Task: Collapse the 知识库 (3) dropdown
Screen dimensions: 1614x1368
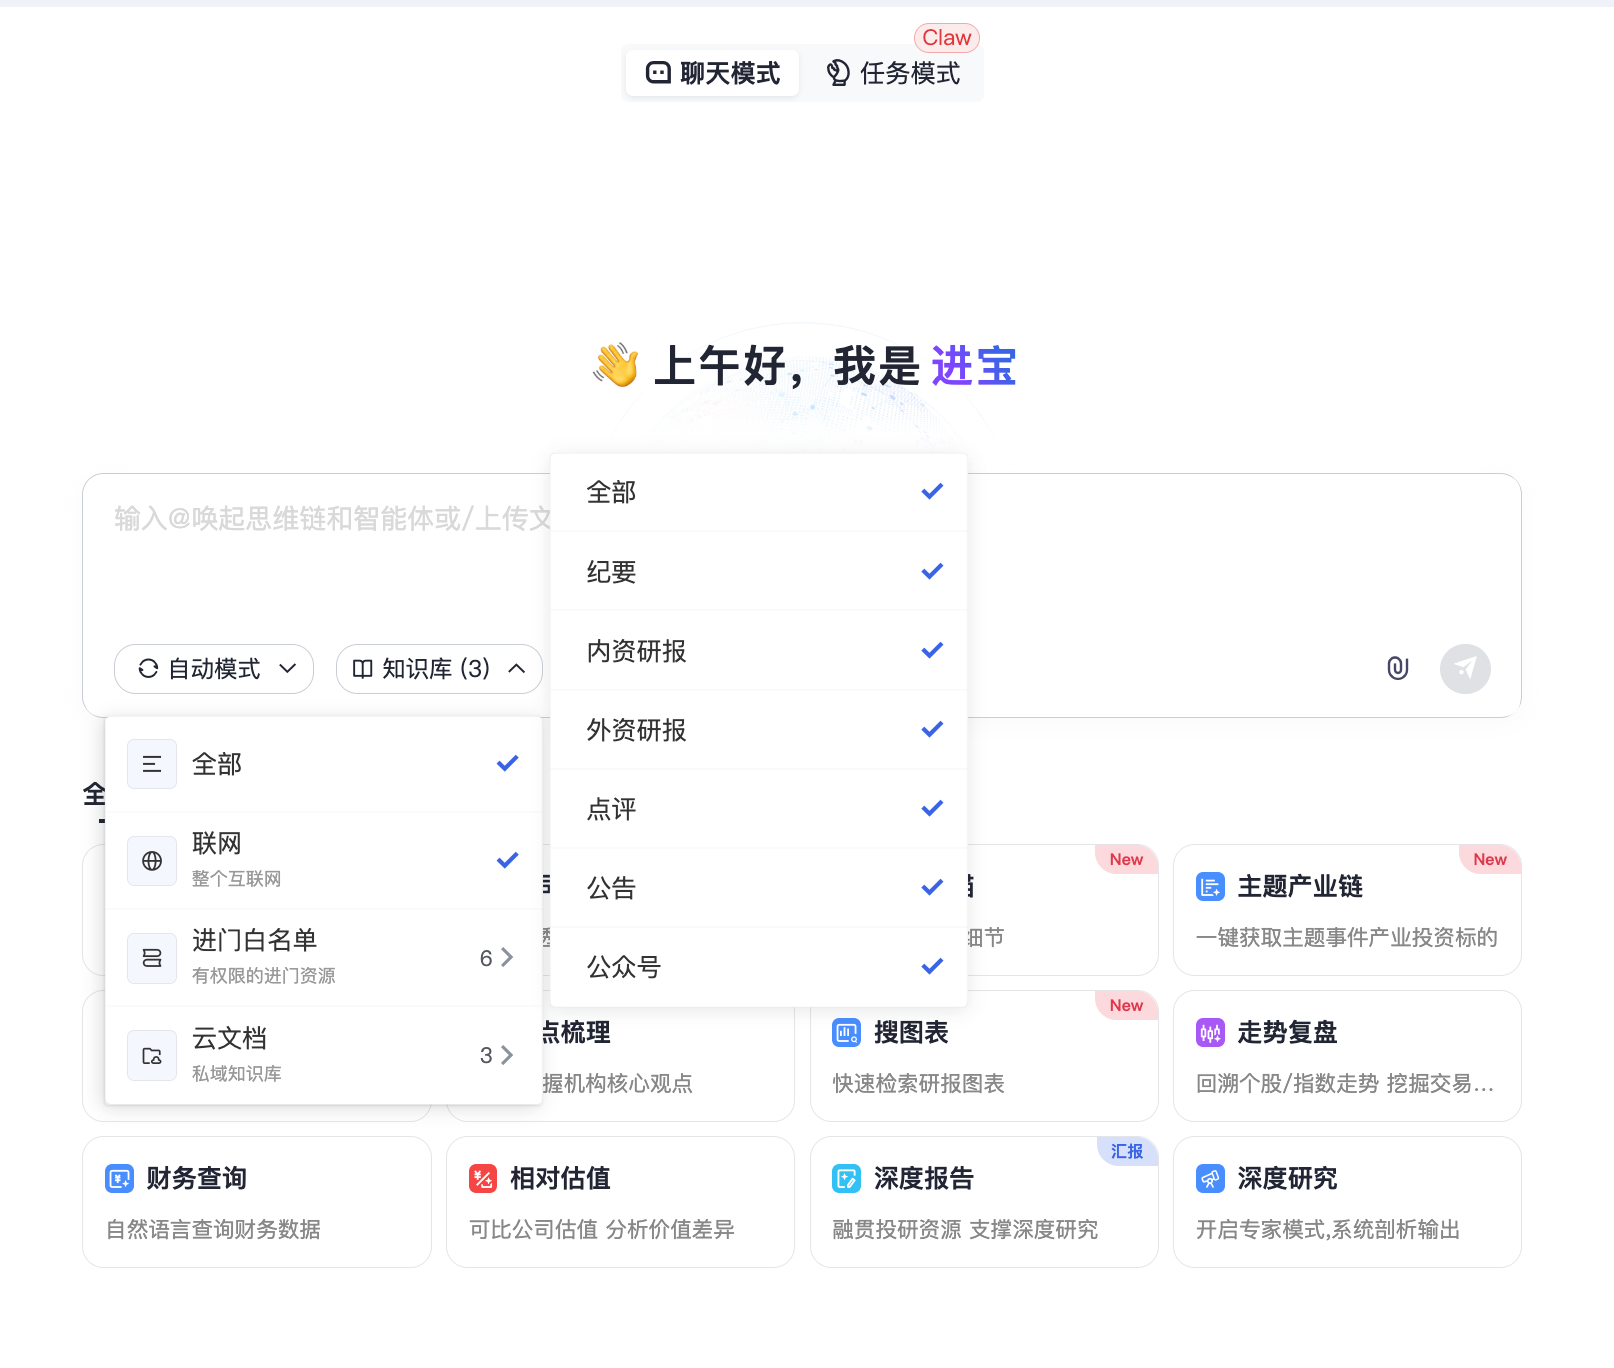Action: tap(439, 668)
